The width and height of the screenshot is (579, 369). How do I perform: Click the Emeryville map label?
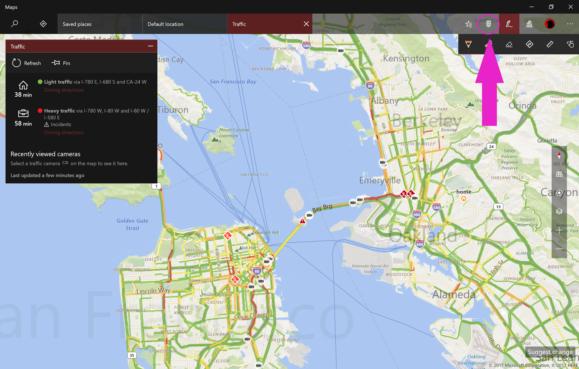[380, 180]
